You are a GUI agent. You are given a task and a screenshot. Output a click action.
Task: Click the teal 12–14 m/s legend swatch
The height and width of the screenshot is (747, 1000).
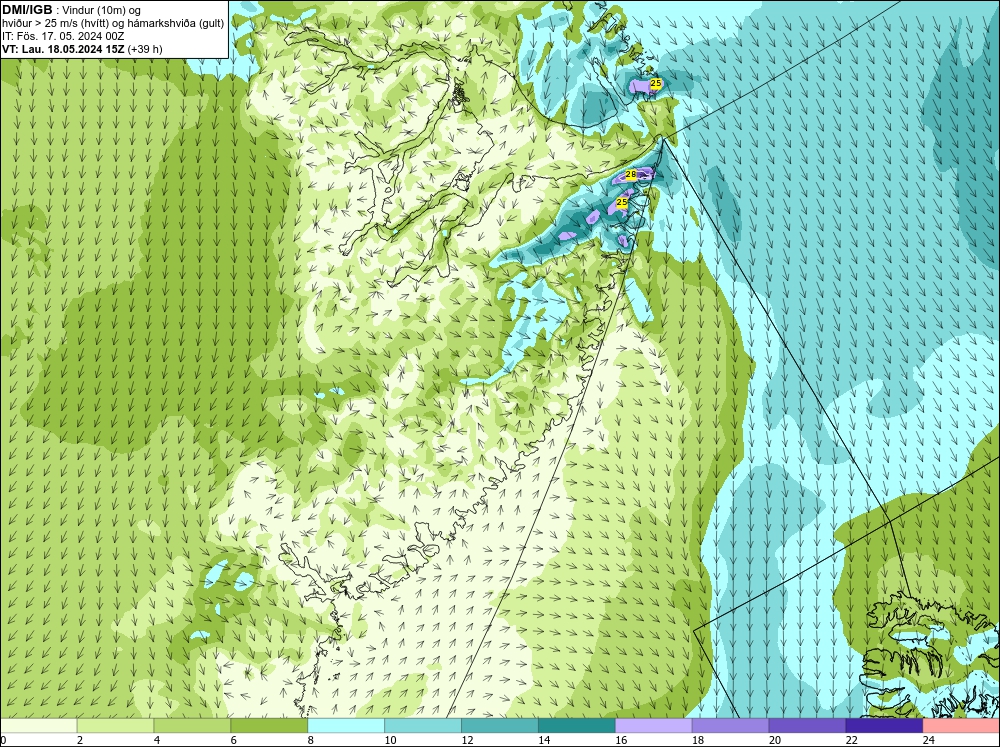click(499, 725)
